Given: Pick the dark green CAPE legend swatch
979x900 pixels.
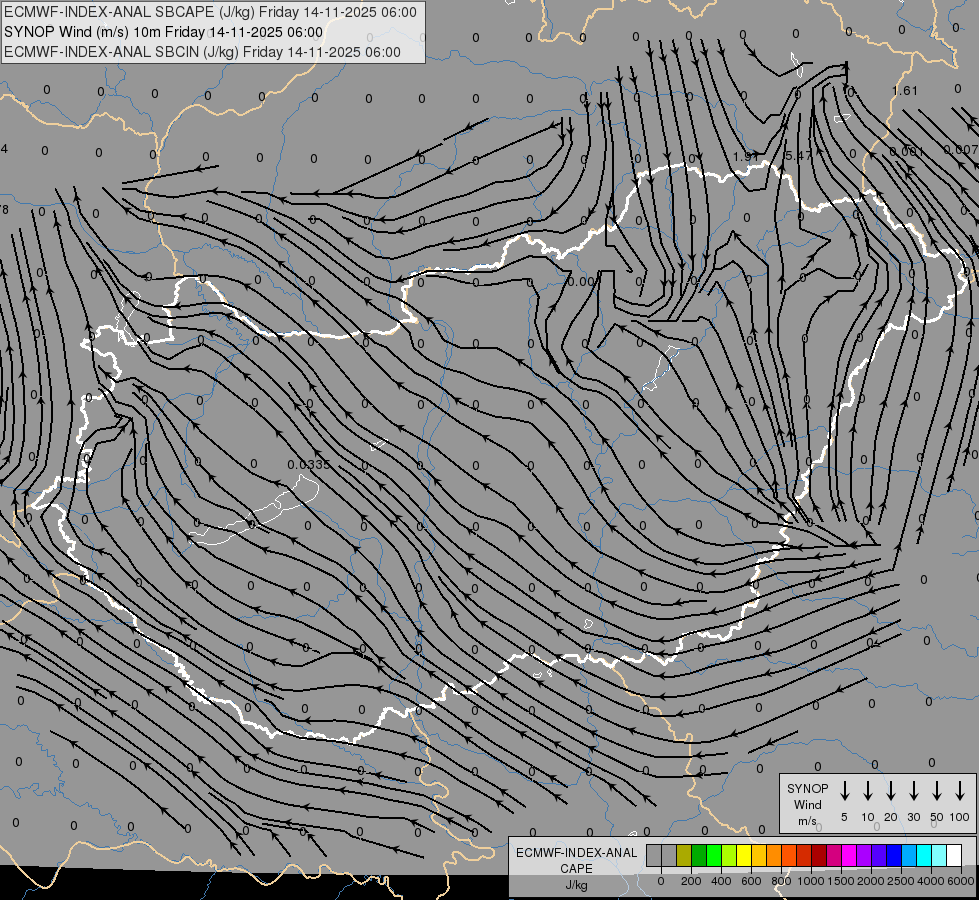Looking at the screenshot, I should 699,855.
